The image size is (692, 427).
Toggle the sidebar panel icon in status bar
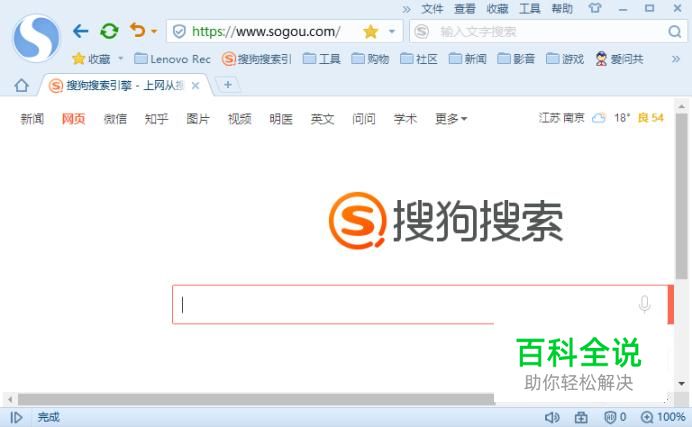(x=16, y=417)
